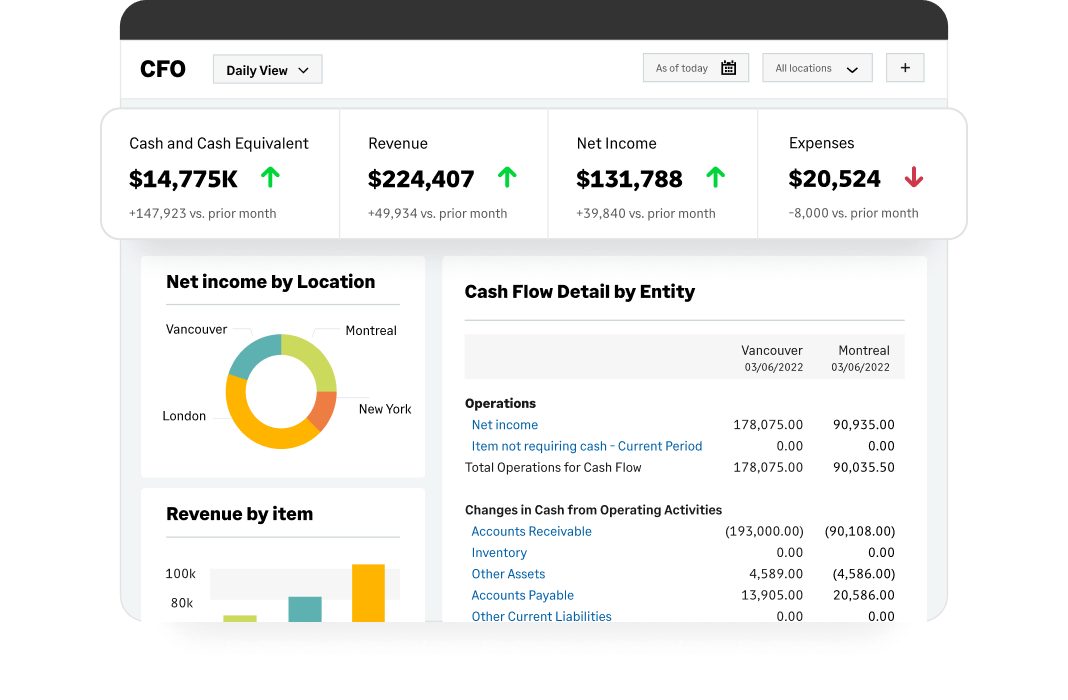
Task: Click the donut chart in Net income widget
Action: click(x=283, y=390)
